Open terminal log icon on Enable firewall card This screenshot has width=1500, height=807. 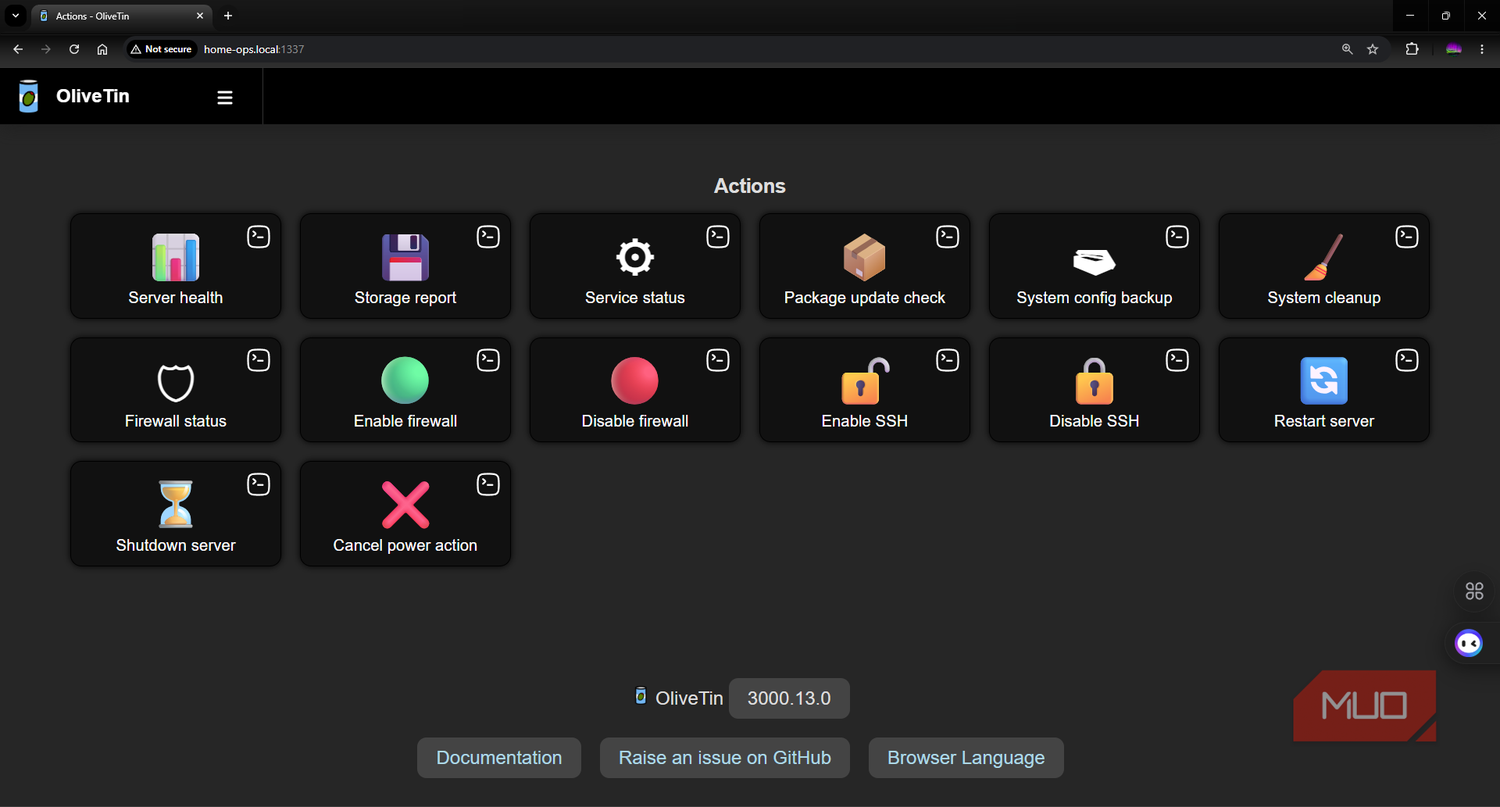(488, 360)
